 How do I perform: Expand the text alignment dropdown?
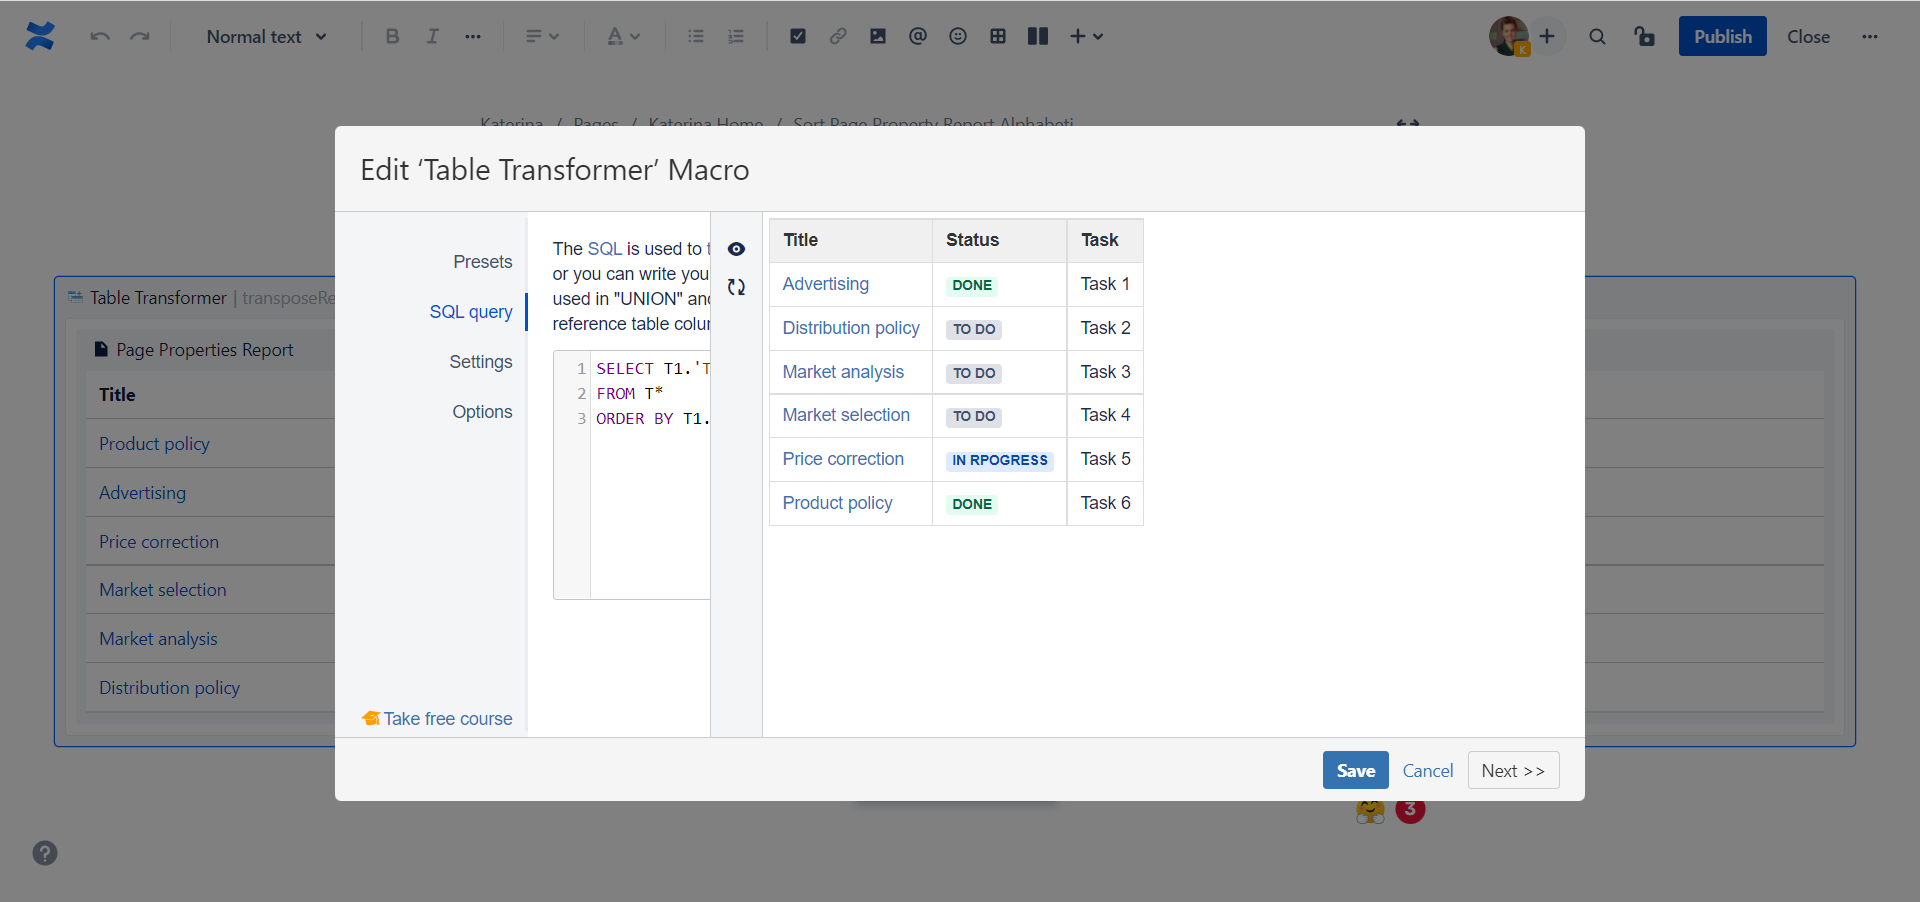point(542,36)
